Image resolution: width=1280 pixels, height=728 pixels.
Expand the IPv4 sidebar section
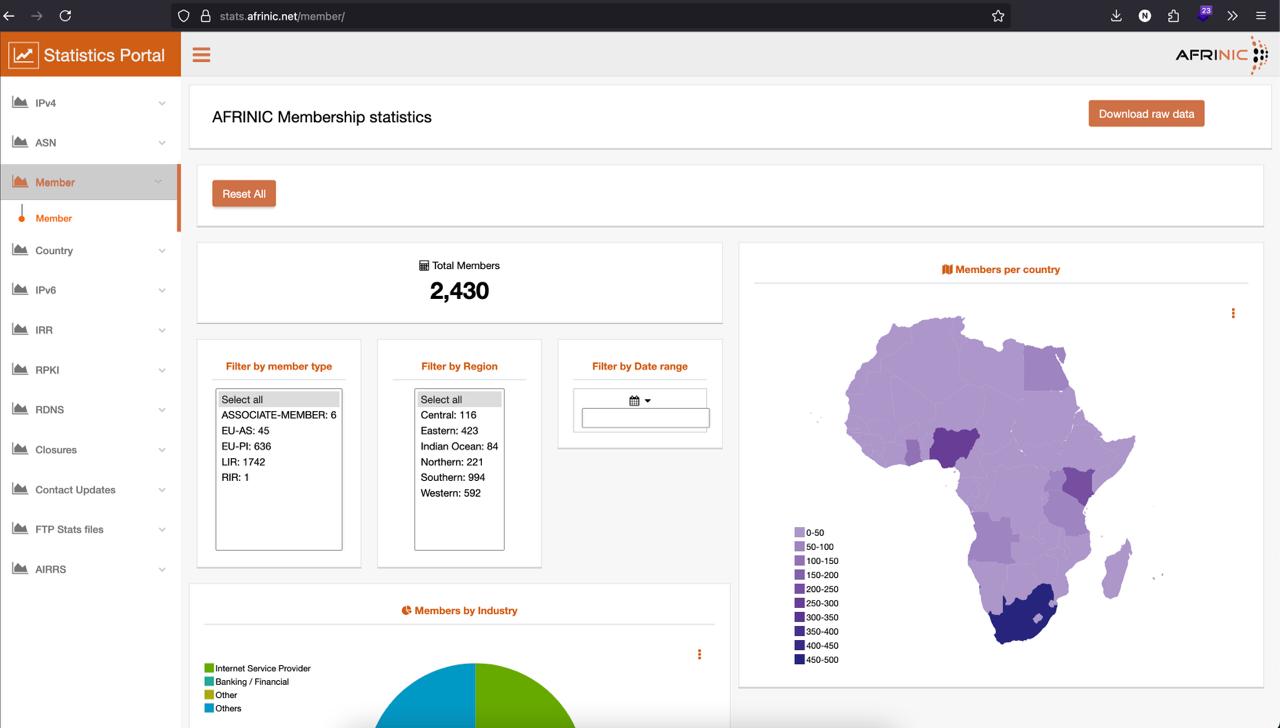coord(90,103)
